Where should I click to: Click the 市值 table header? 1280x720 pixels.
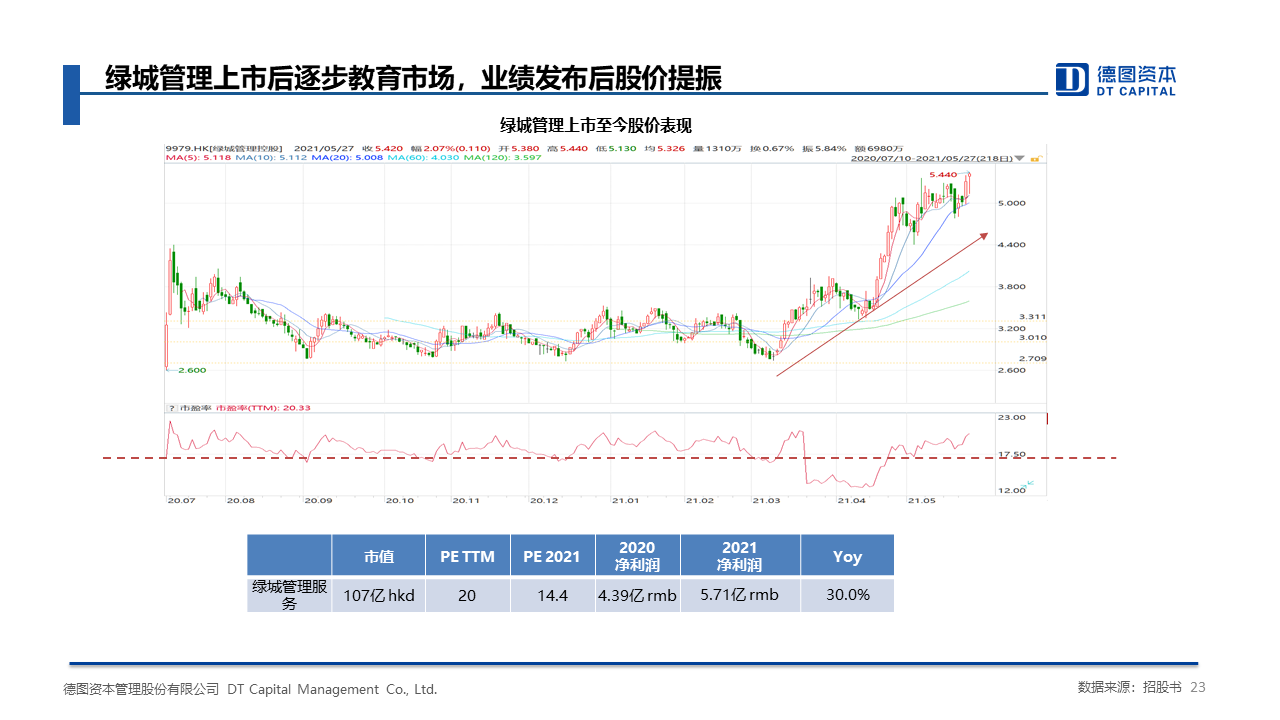click(379, 556)
